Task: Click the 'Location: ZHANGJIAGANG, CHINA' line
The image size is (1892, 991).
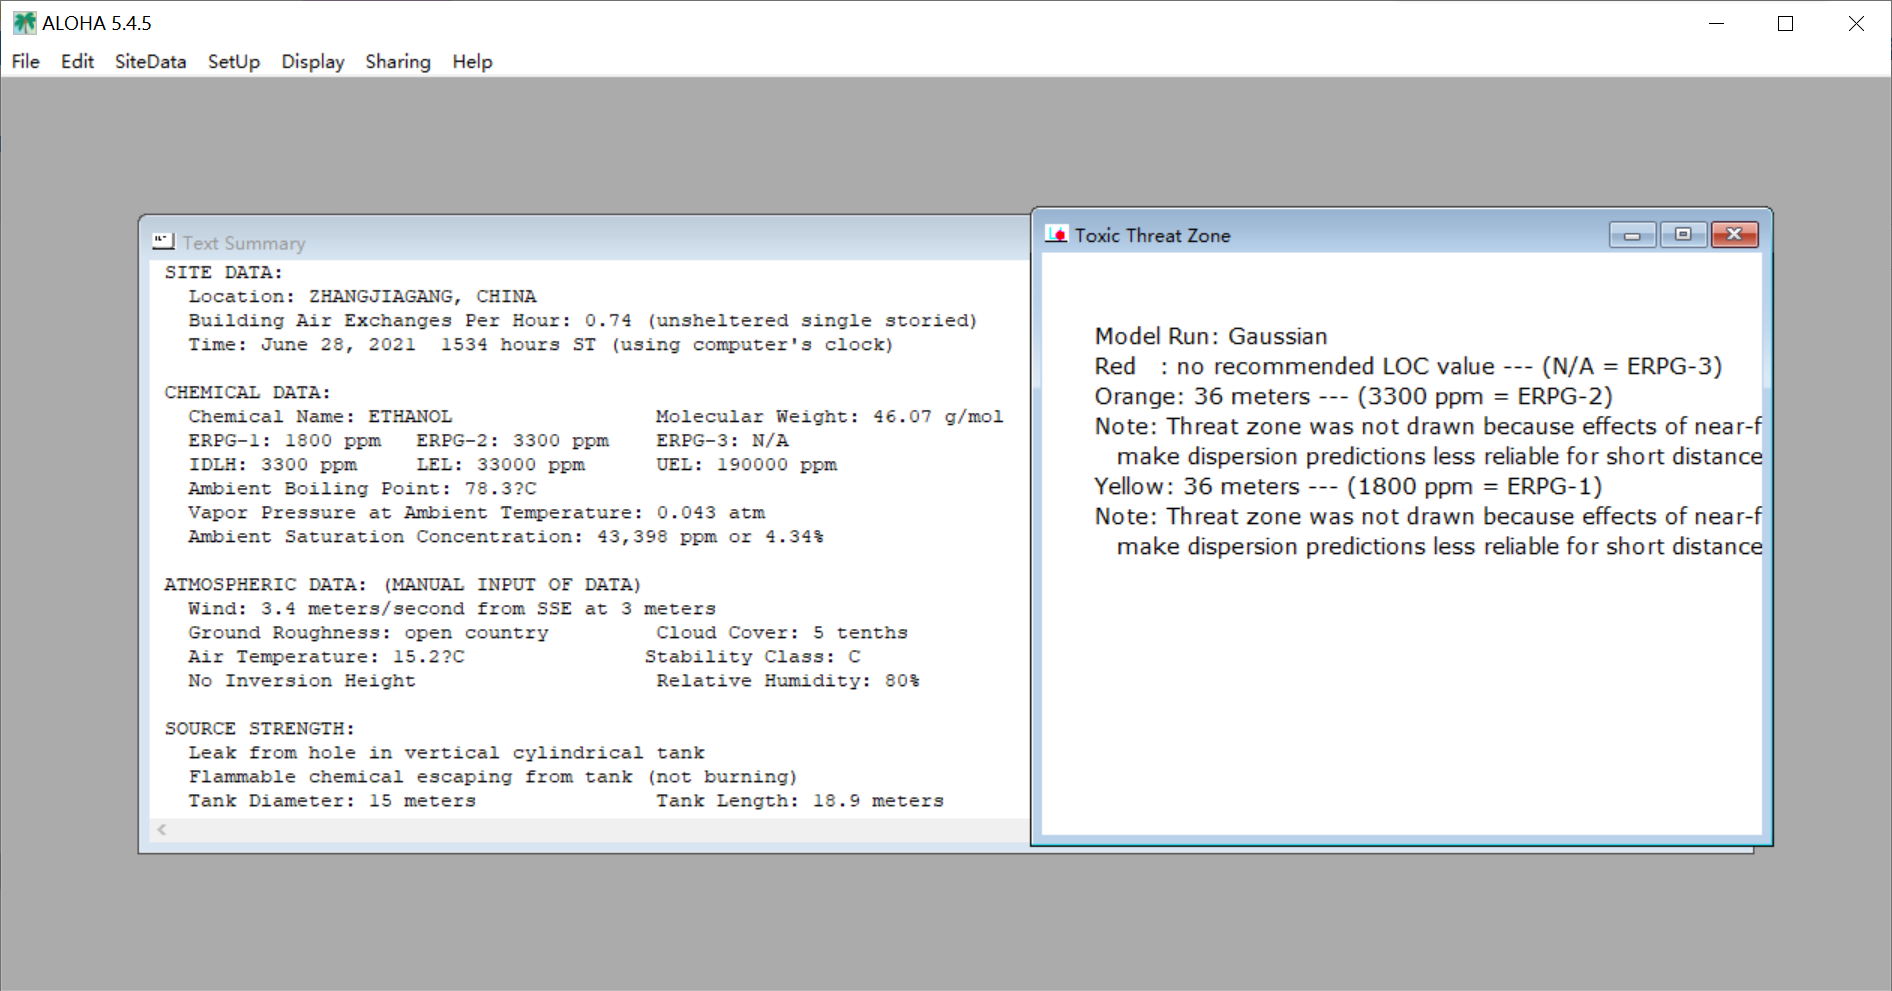Action: pyautogui.click(x=362, y=296)
